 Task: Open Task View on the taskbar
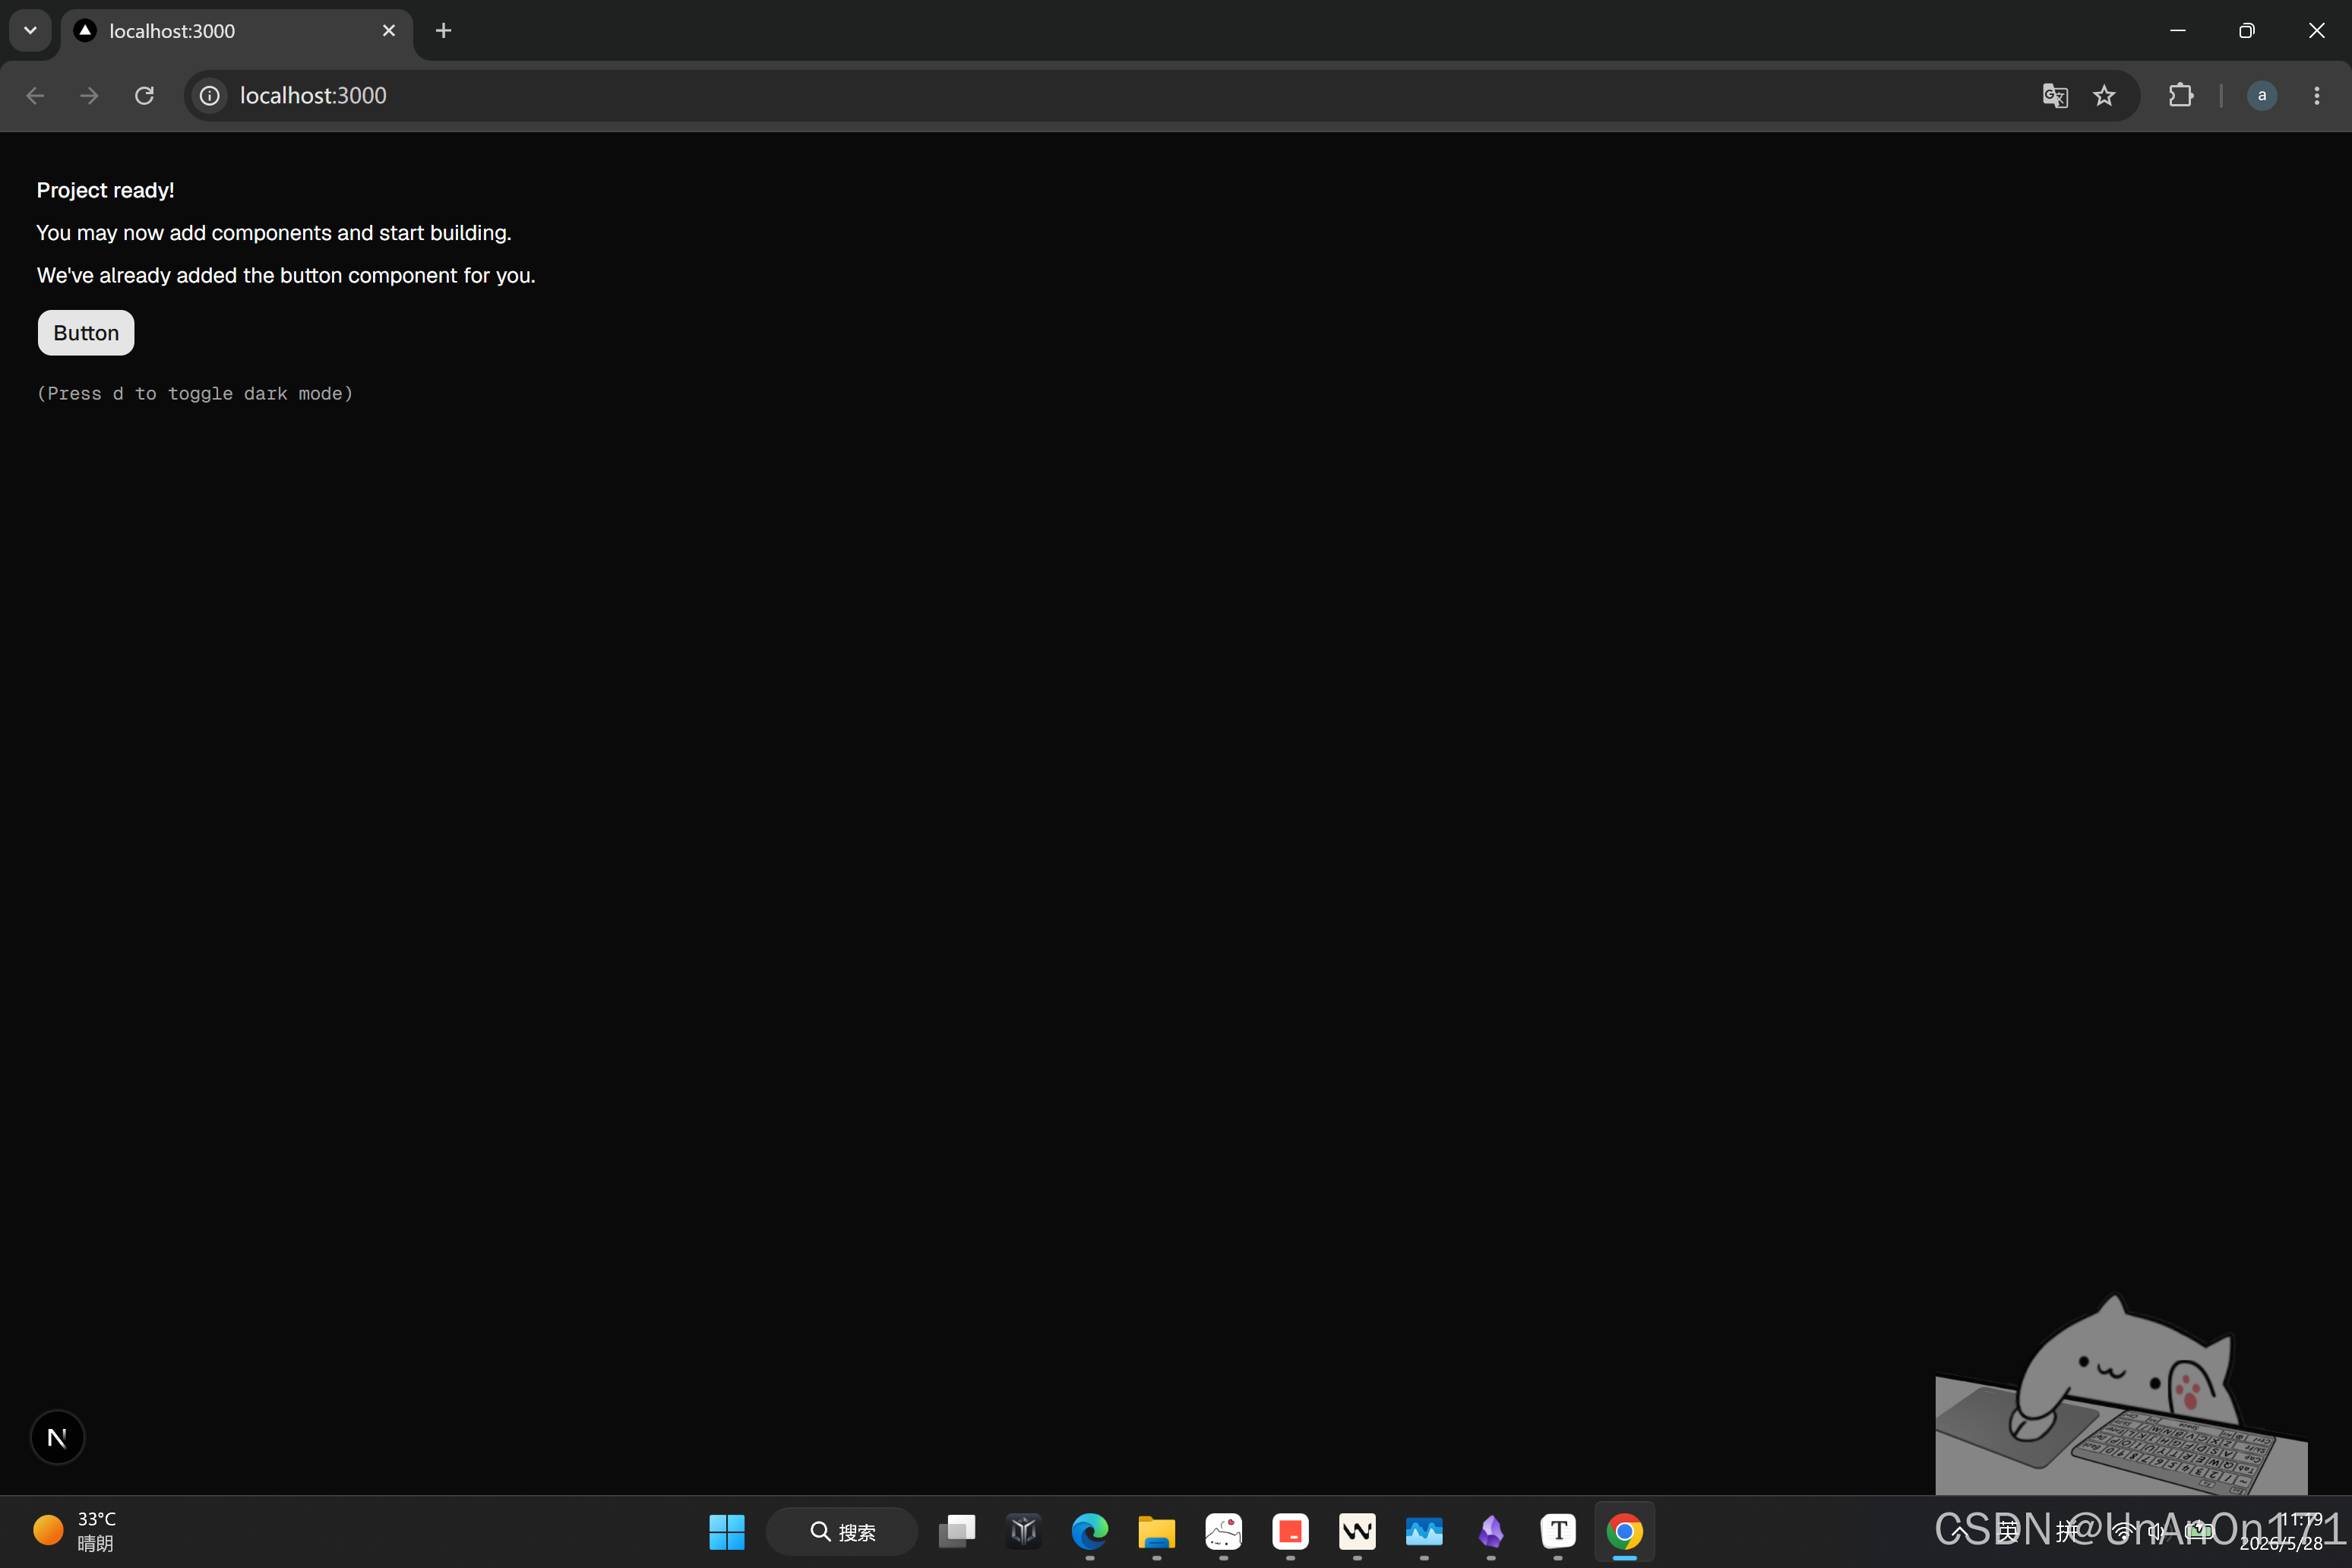[x=957, y=1531]
